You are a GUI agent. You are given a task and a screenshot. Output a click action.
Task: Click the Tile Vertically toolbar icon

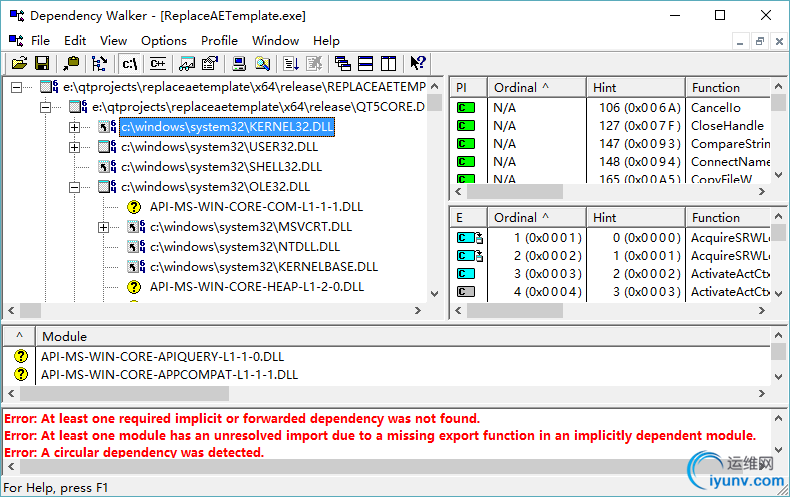388,64
